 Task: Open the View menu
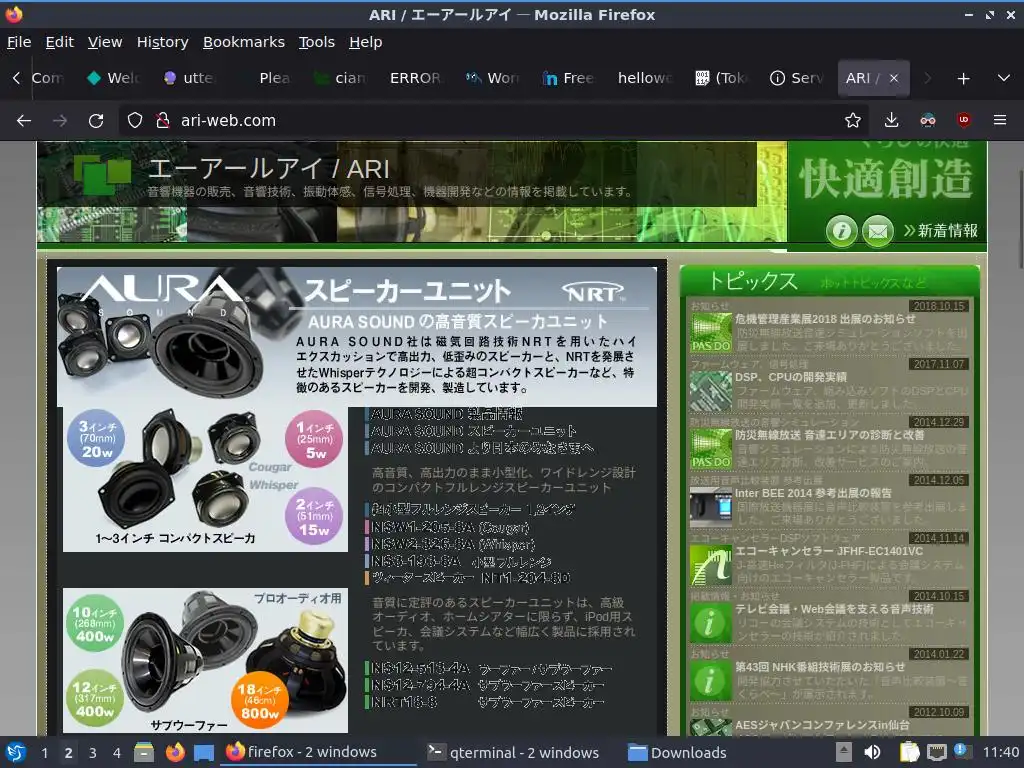pyautogui.click(x=105, y=42)
